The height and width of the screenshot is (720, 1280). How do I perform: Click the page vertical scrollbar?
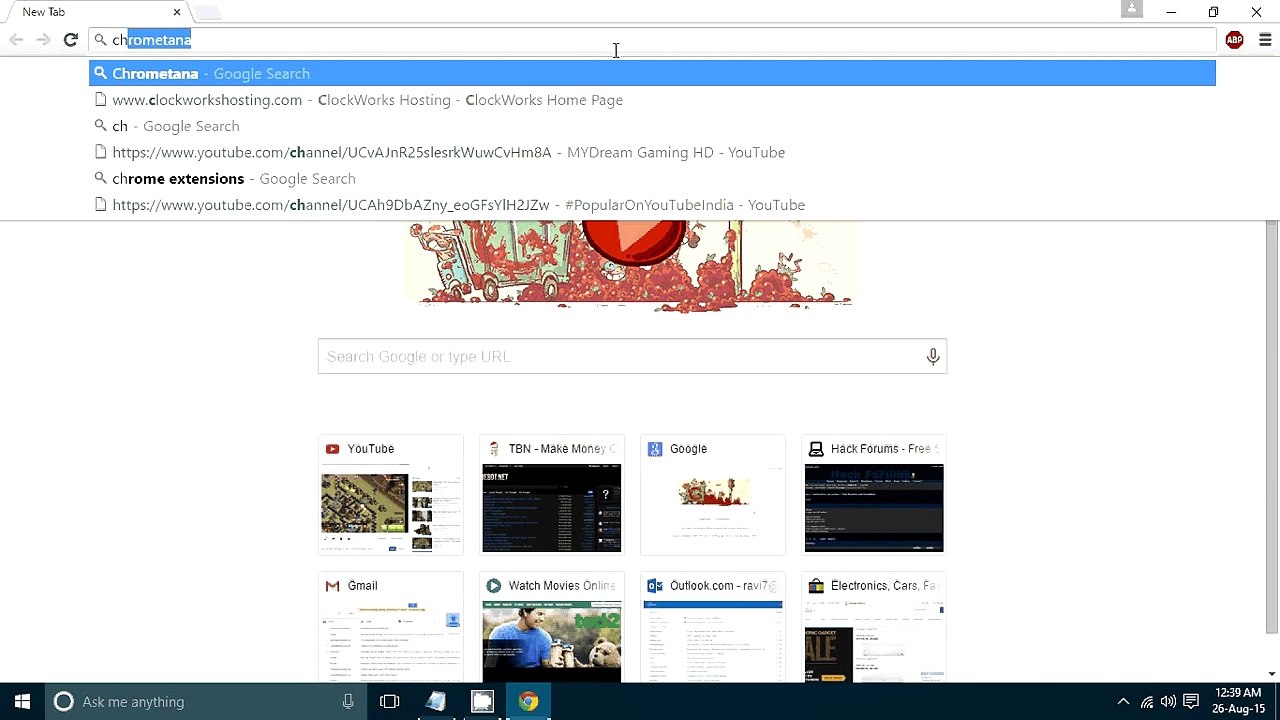(x=1272, y=427)
